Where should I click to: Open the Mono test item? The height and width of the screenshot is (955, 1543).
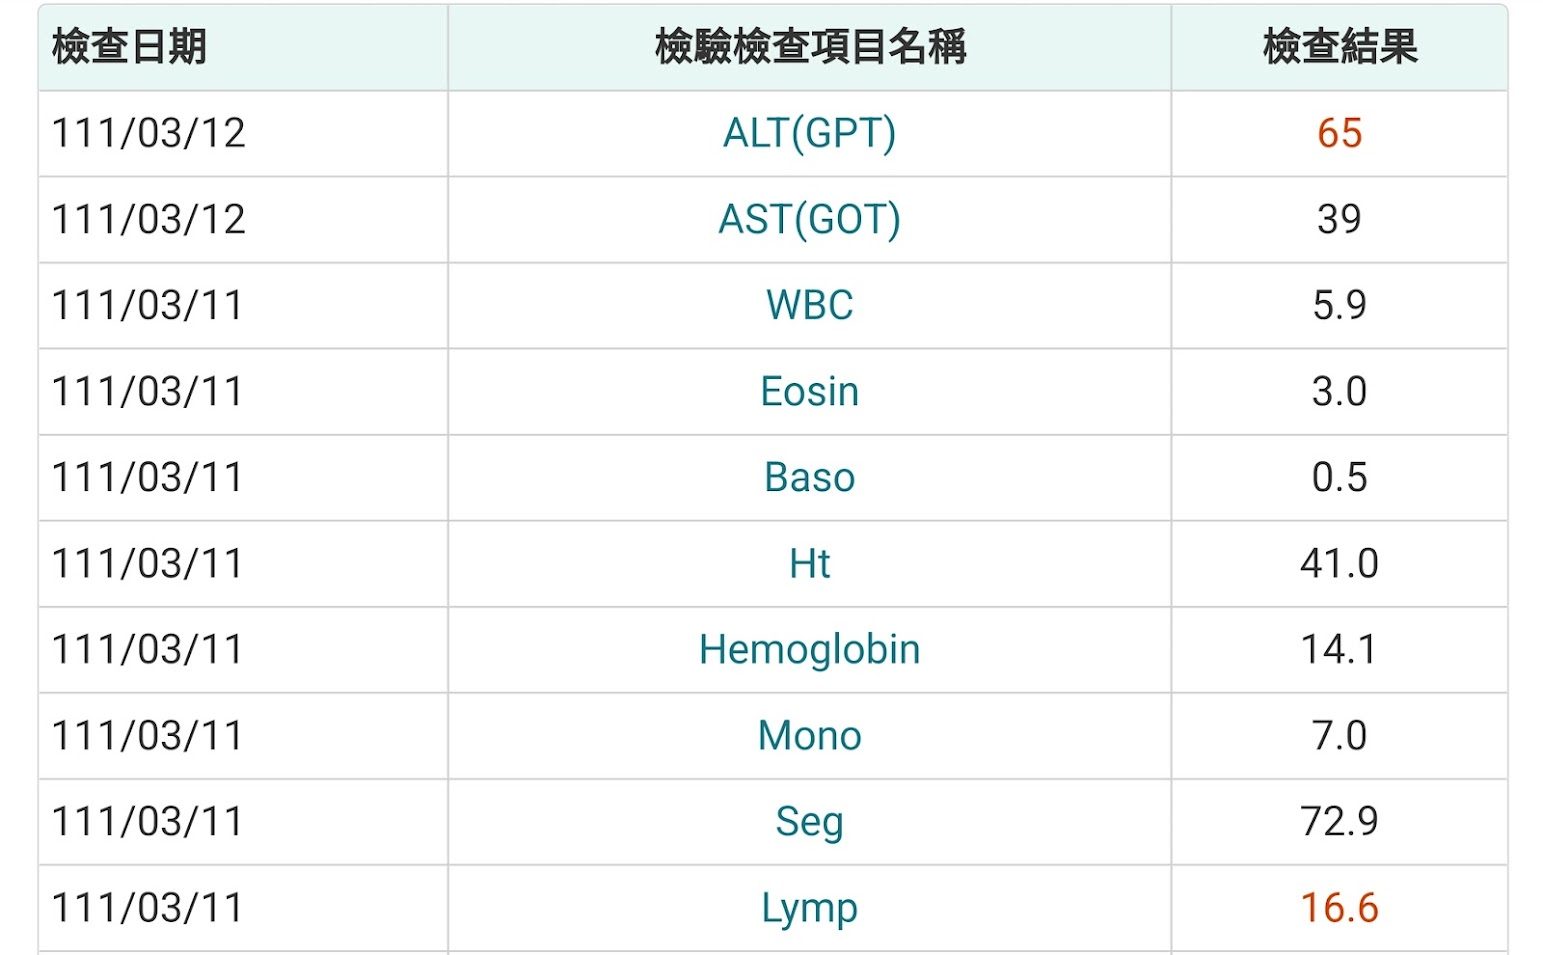(809, 735)
